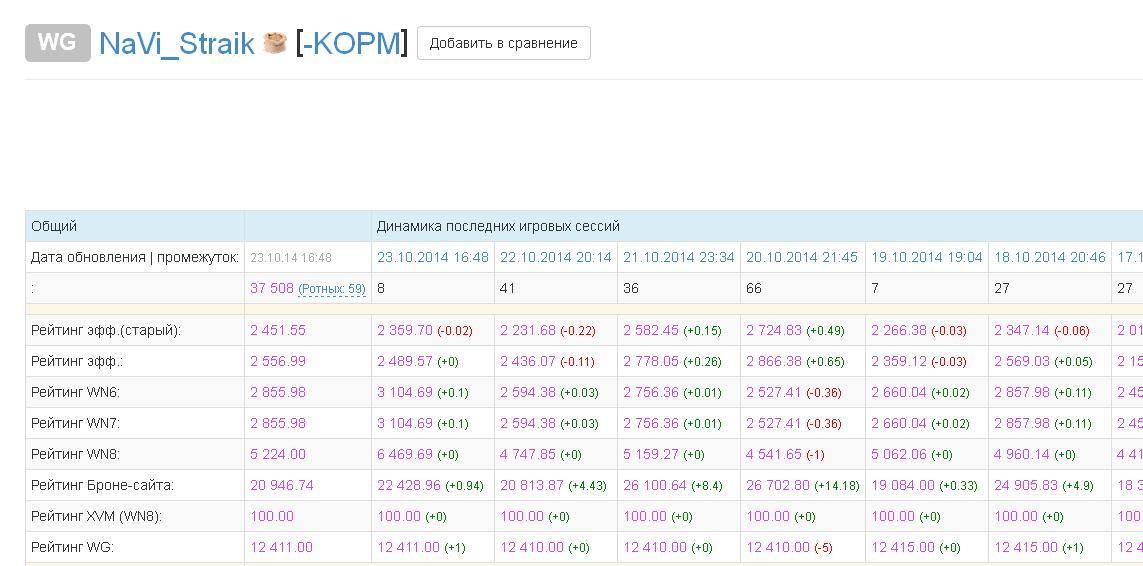1143x566 pixels.
Task: Click Броне-сайт value 22 428.96
Action: [409, 485]
